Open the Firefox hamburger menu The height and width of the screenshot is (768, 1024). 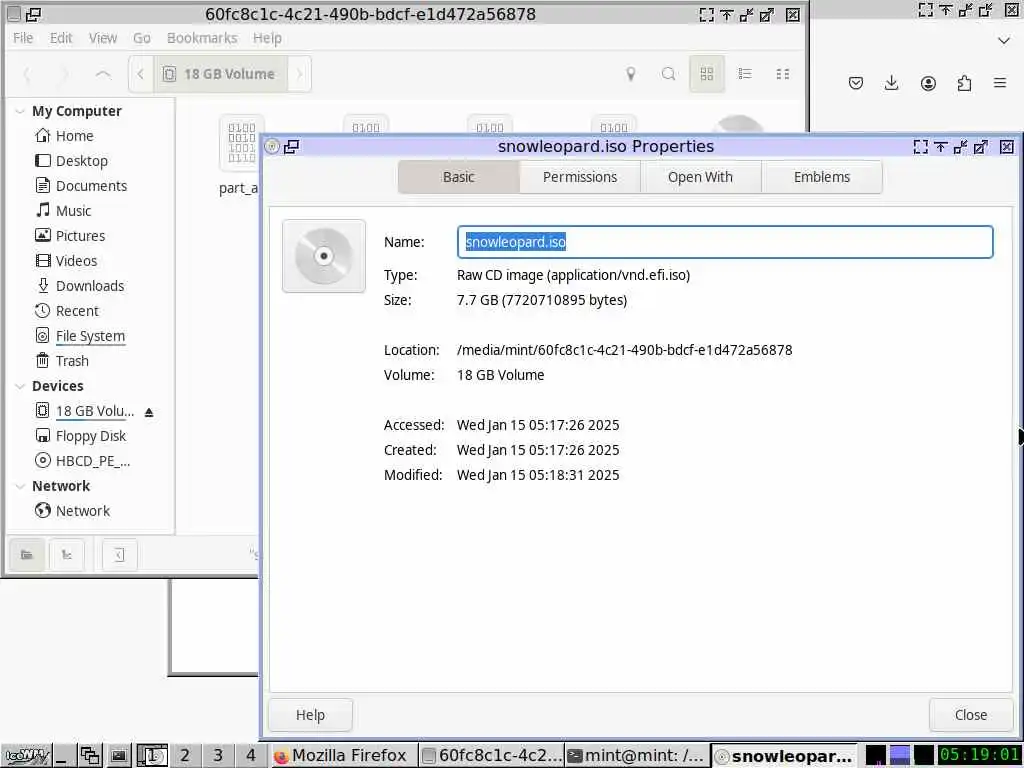(x=1000, y=83)
